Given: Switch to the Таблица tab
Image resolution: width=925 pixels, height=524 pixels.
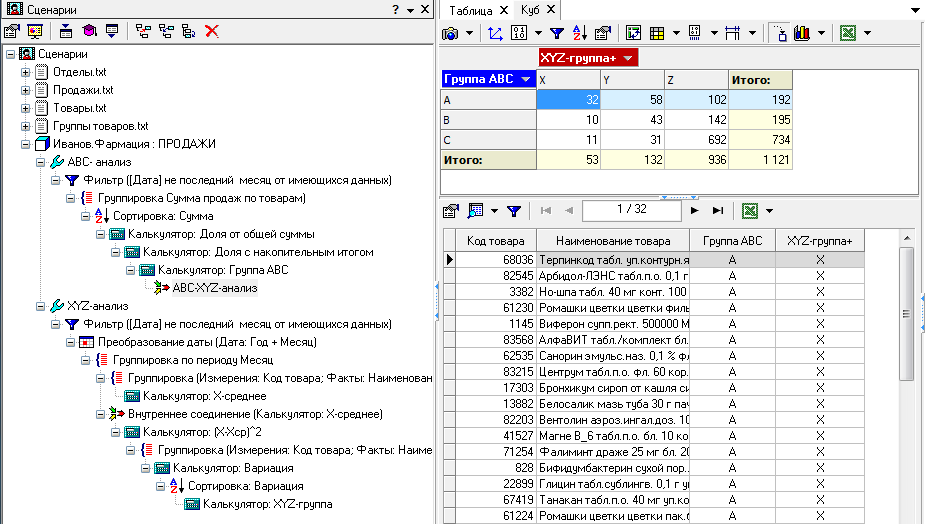Looking at the screenshot, I should pyautogui.click(x=471, y=11).
